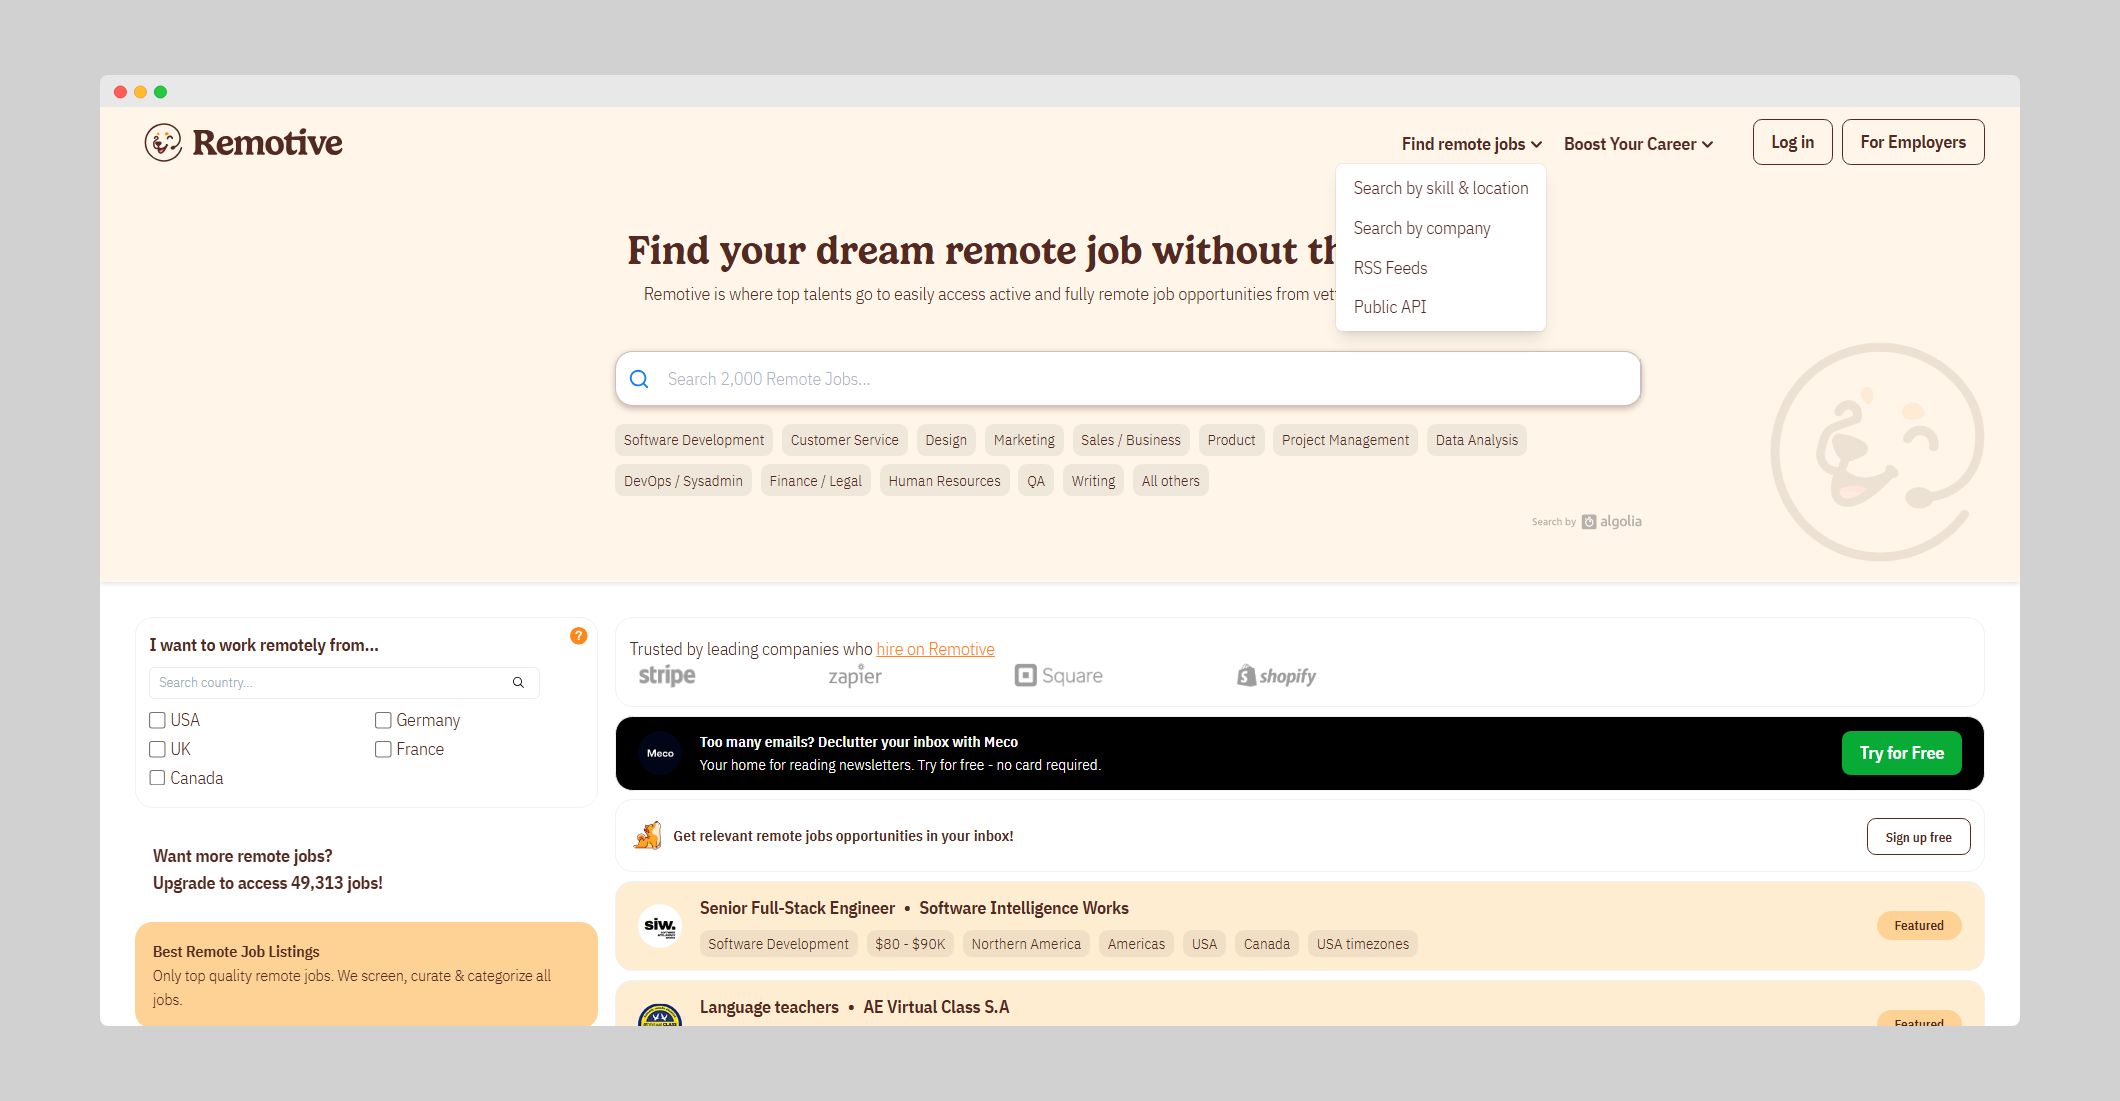The image size is (2120, 1101).
Task: Filter by All others category
Action: pos(1170,481)
